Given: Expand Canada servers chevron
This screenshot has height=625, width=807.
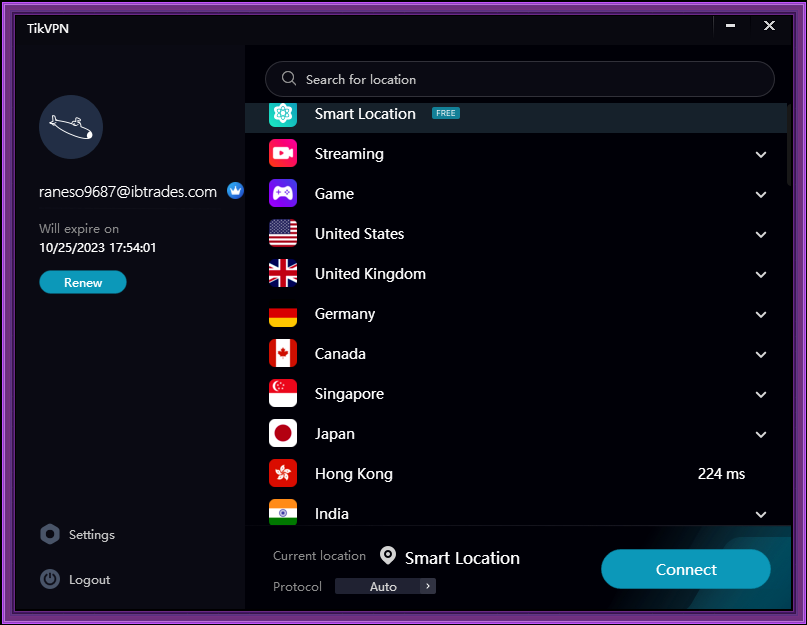Looking at the screenshot, I should (x=761, y=354).
